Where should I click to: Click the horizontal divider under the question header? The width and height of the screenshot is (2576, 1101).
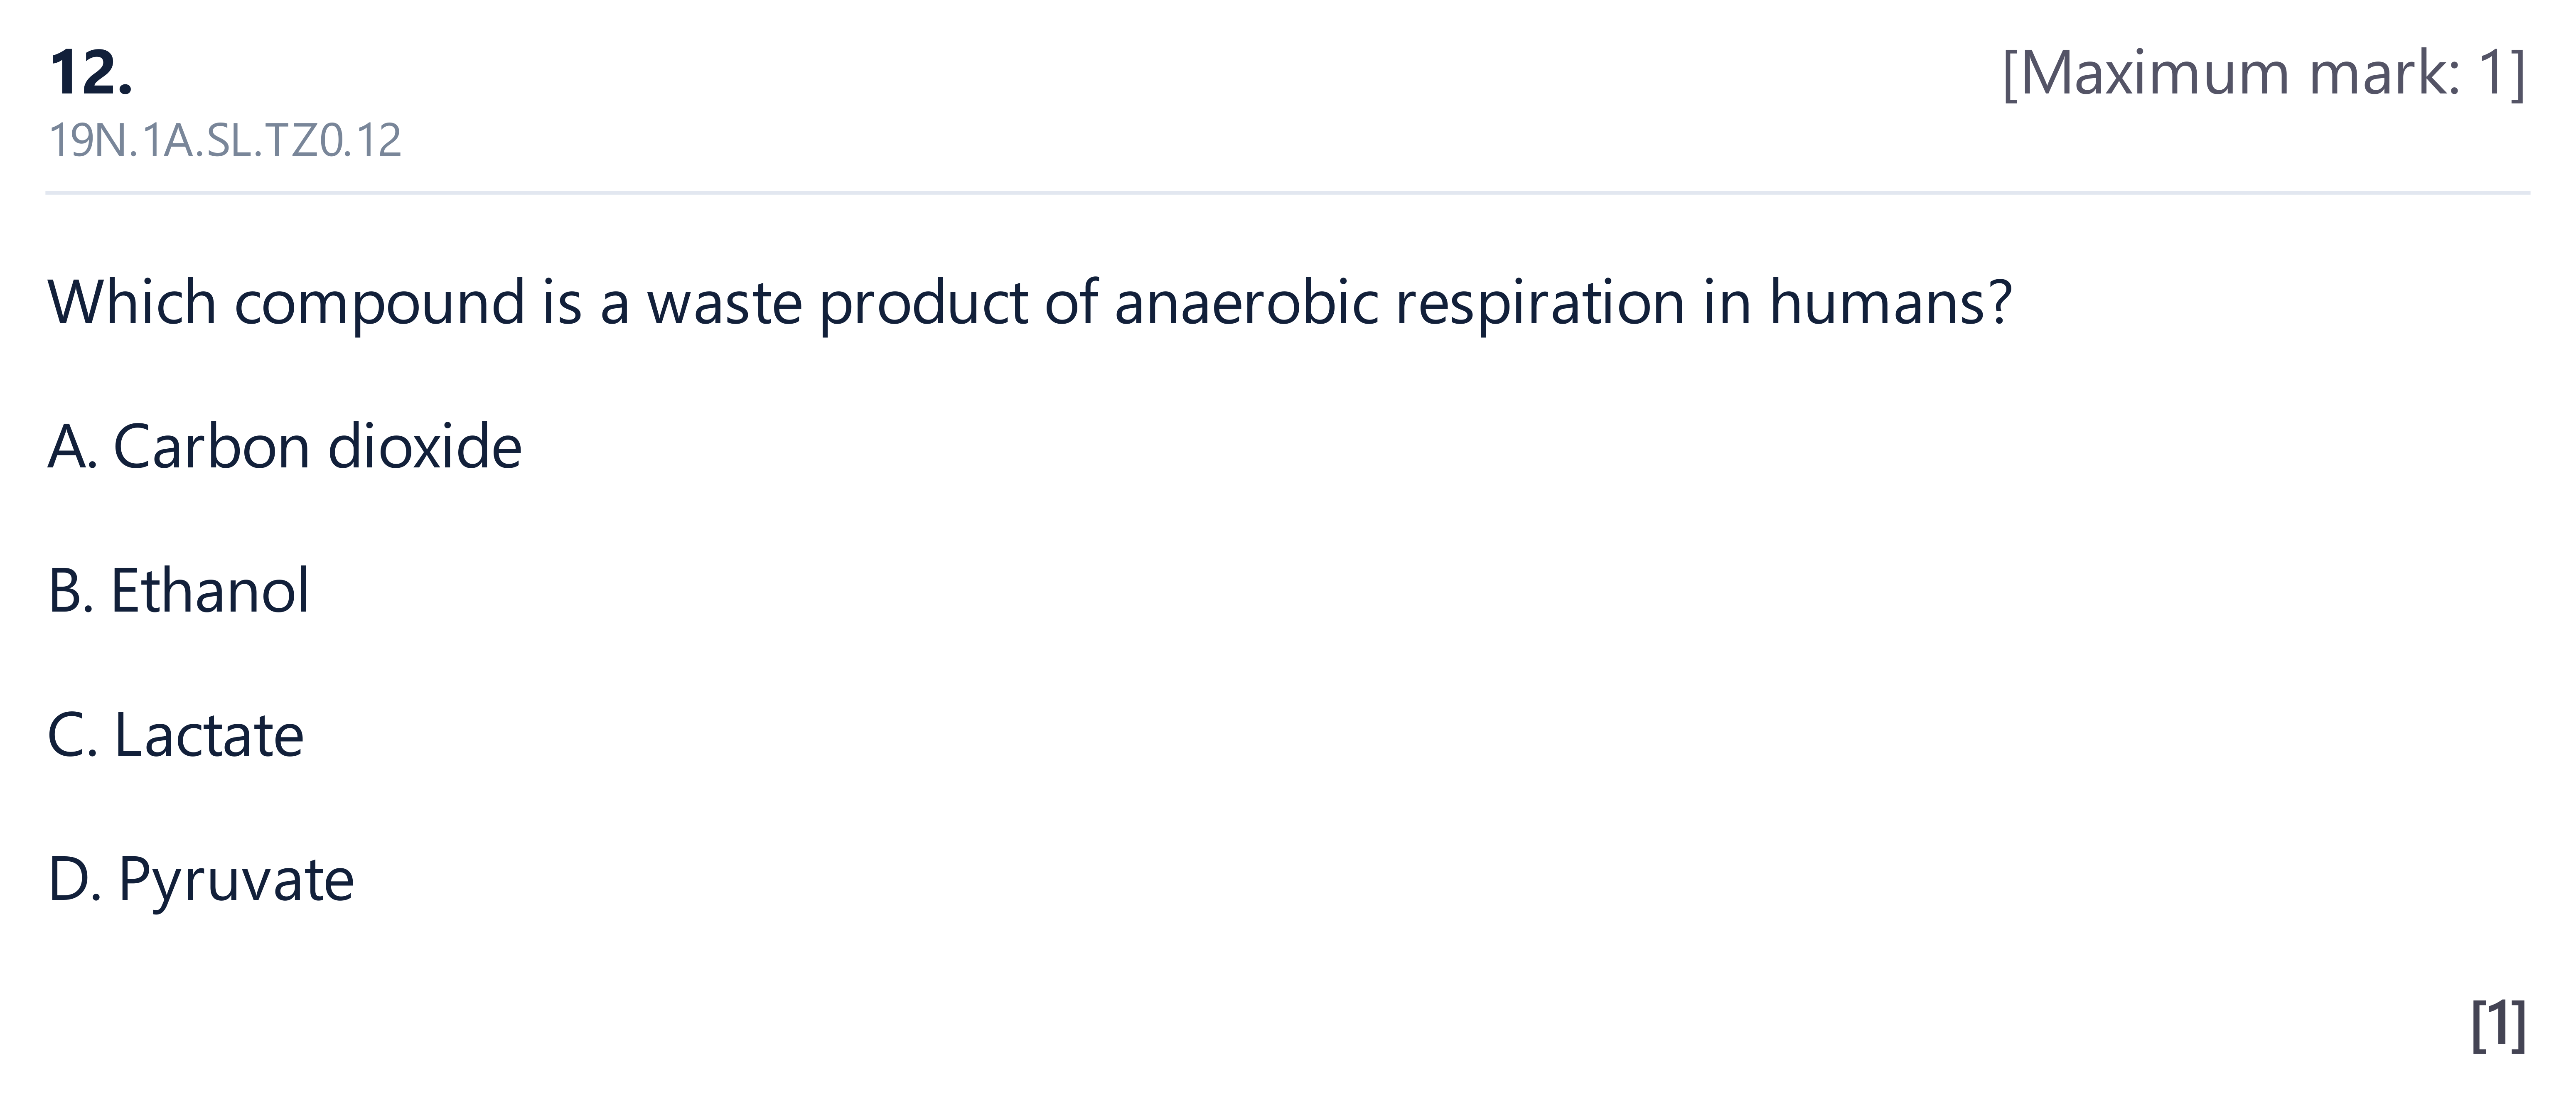tap(1288, 192)
